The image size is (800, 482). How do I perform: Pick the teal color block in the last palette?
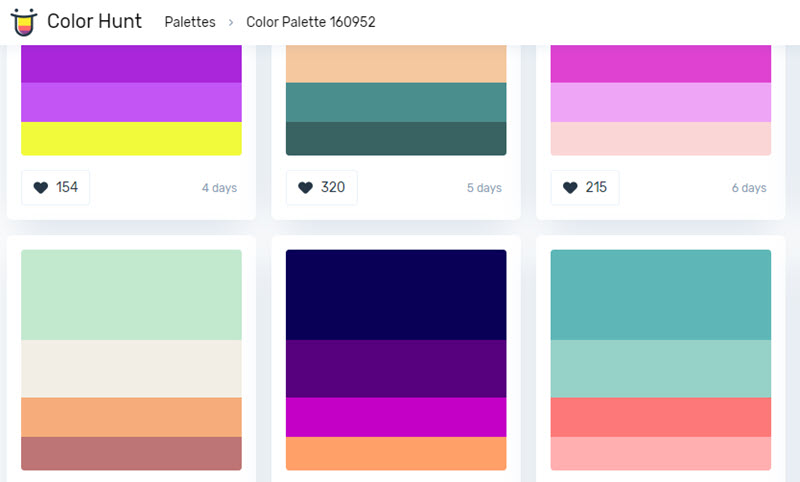coord(661,294)
